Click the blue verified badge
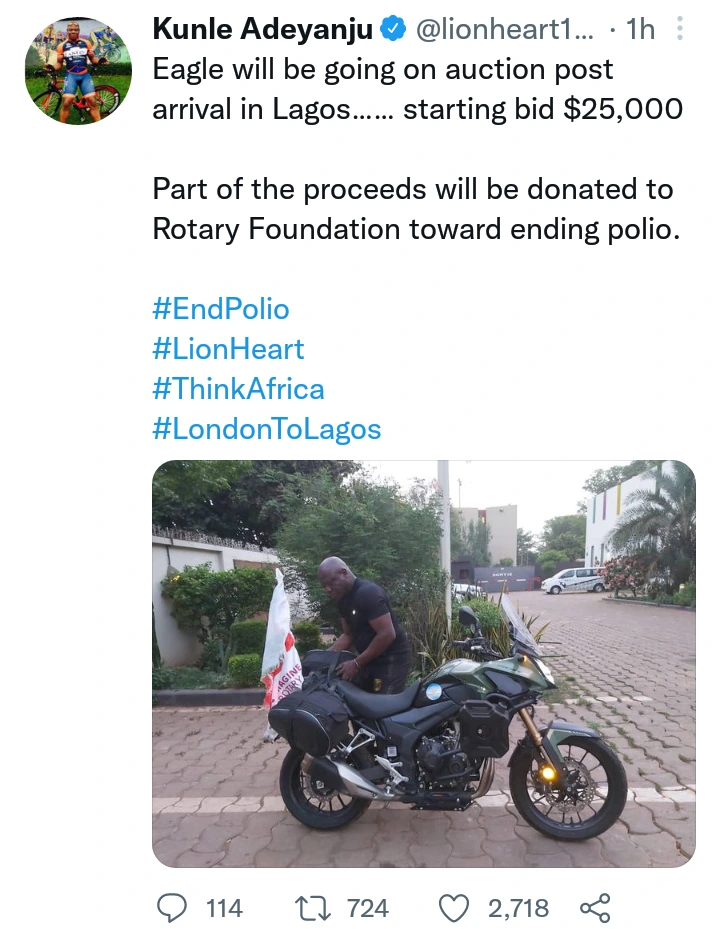The width and height of the screenshot is (720, 929). [x=393, y=30]
